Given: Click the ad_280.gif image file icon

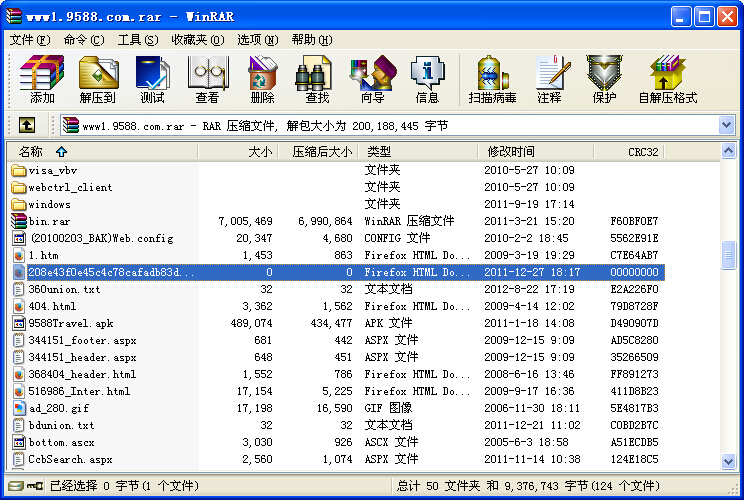Looking at the screenshot, I should click(19, 408).
